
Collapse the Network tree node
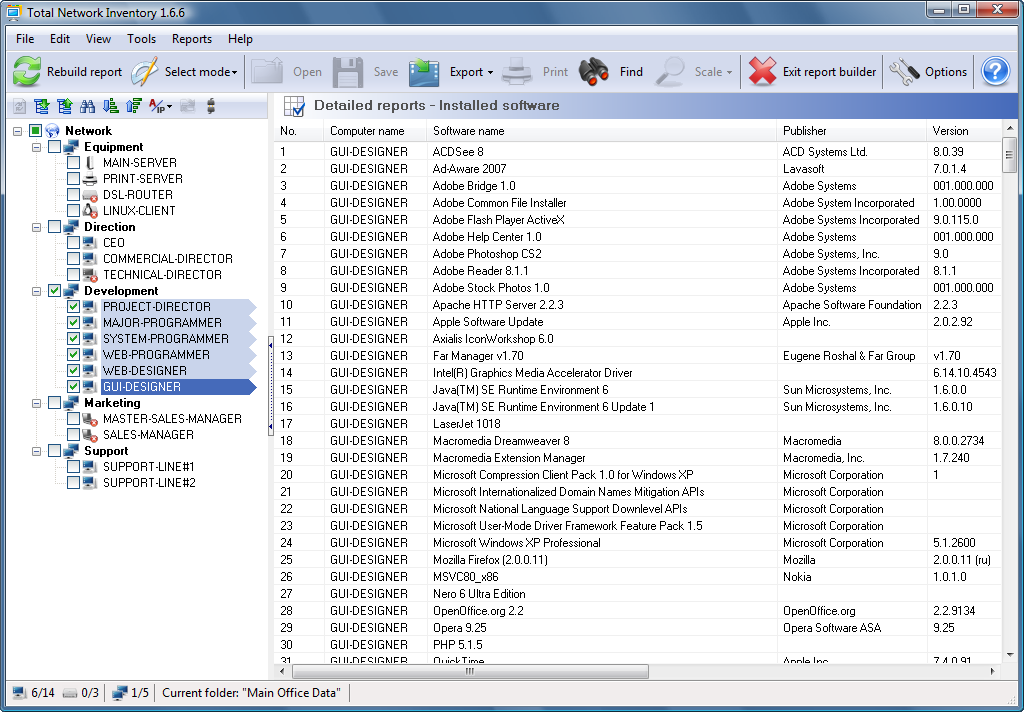tap(18, 131)
